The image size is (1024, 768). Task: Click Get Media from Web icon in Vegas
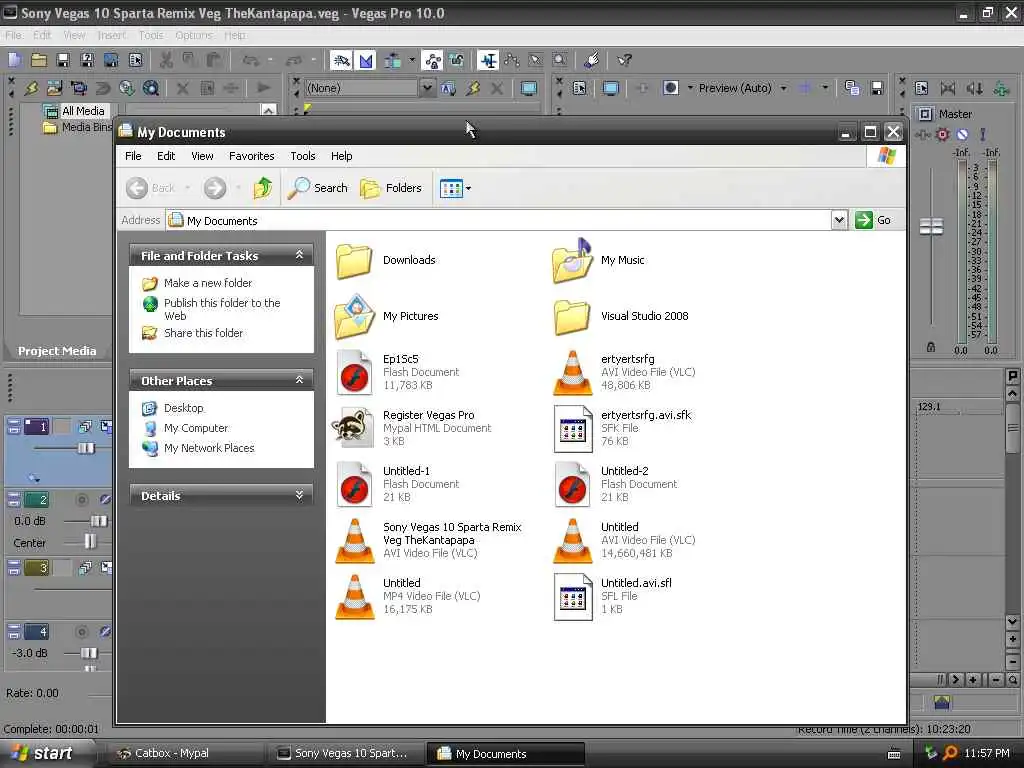point(127,88)
